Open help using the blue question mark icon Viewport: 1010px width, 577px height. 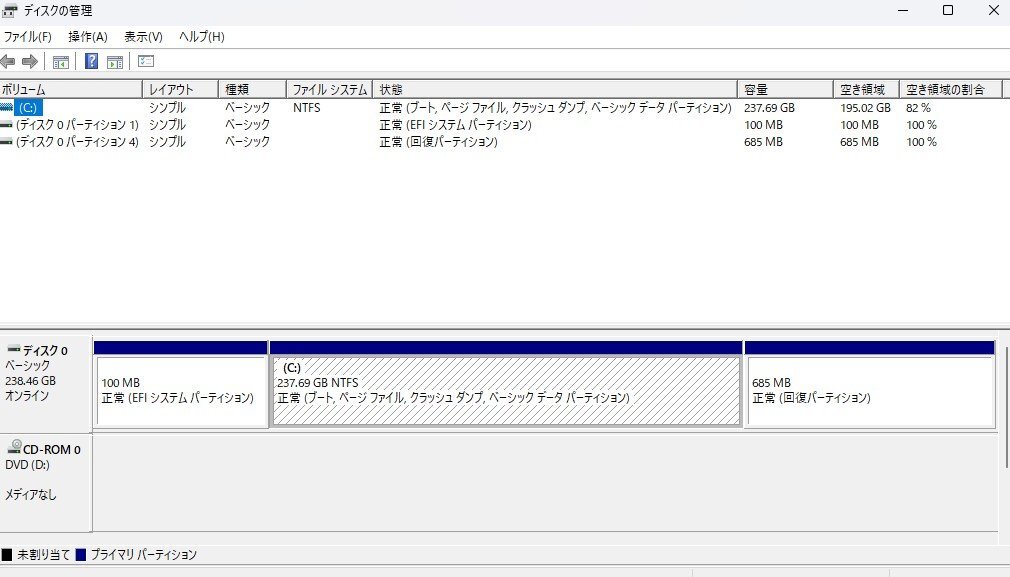tap(91, 61)
